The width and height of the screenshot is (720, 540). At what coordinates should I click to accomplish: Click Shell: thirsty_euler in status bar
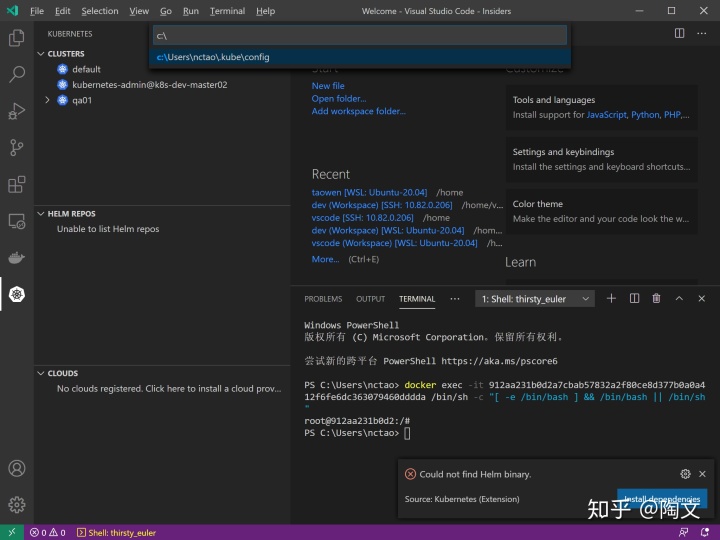[x=117, y=533]
